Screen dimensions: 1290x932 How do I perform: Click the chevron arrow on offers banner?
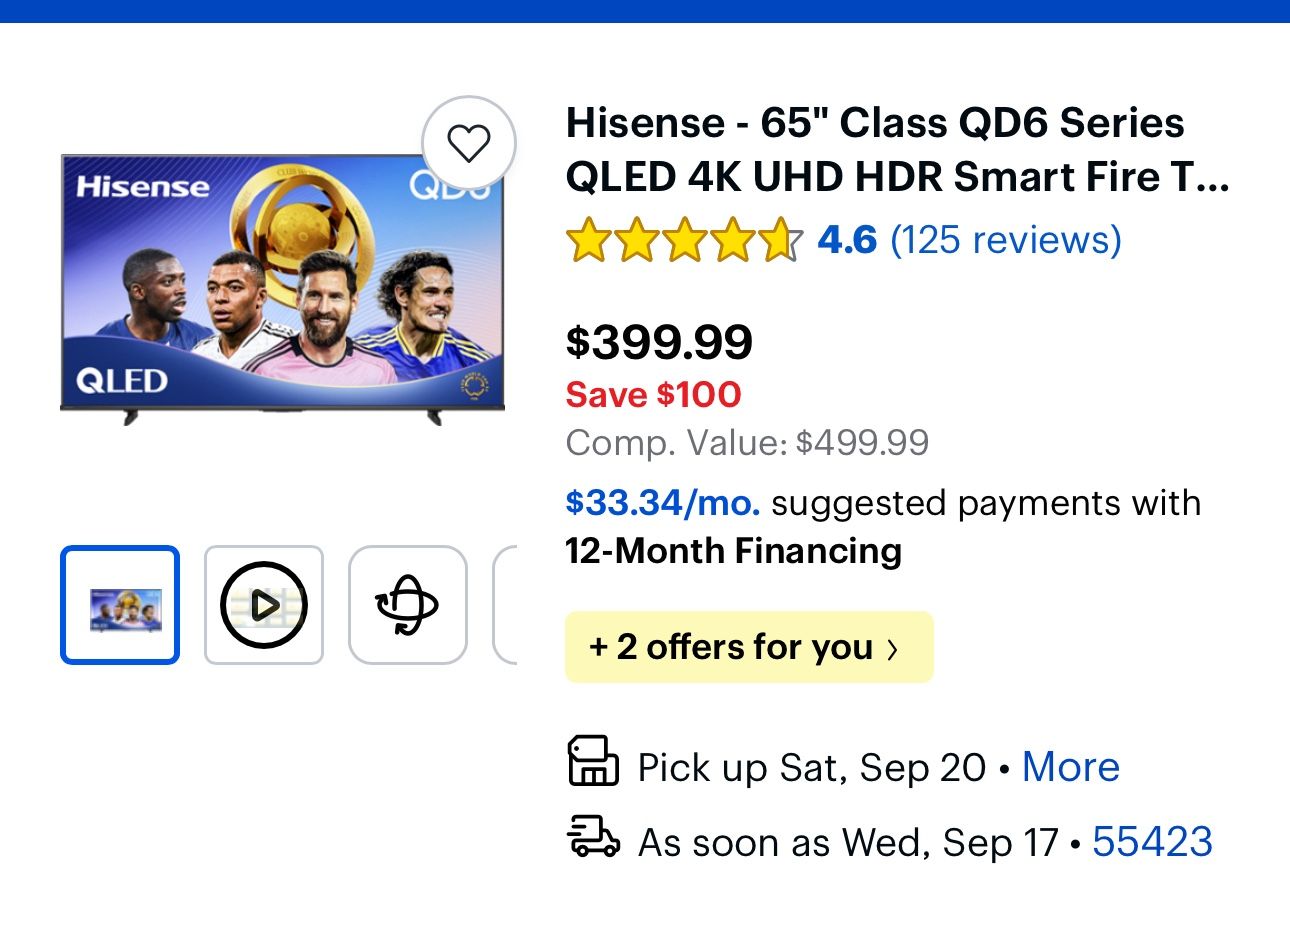893,650
